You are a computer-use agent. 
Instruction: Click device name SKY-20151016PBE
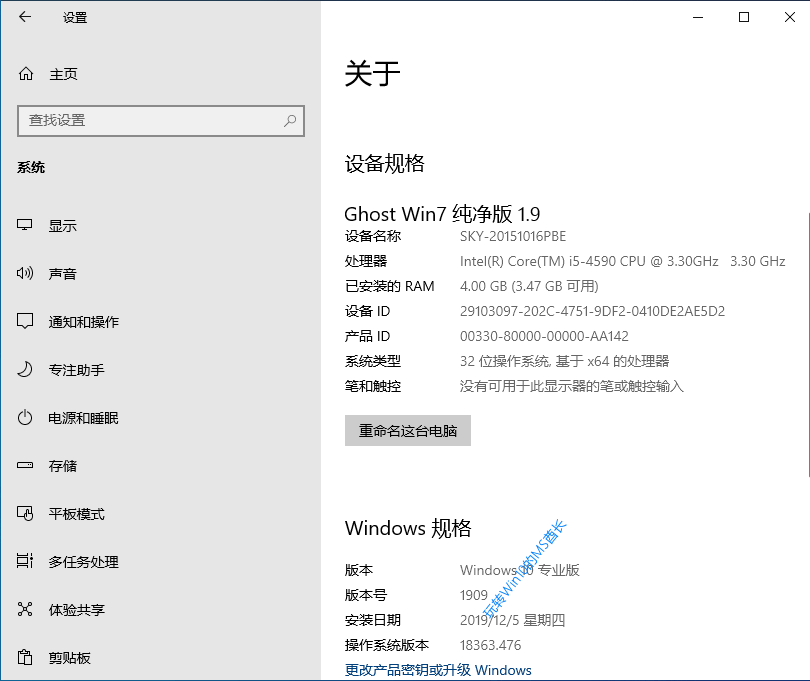click(x=513, y=236)
